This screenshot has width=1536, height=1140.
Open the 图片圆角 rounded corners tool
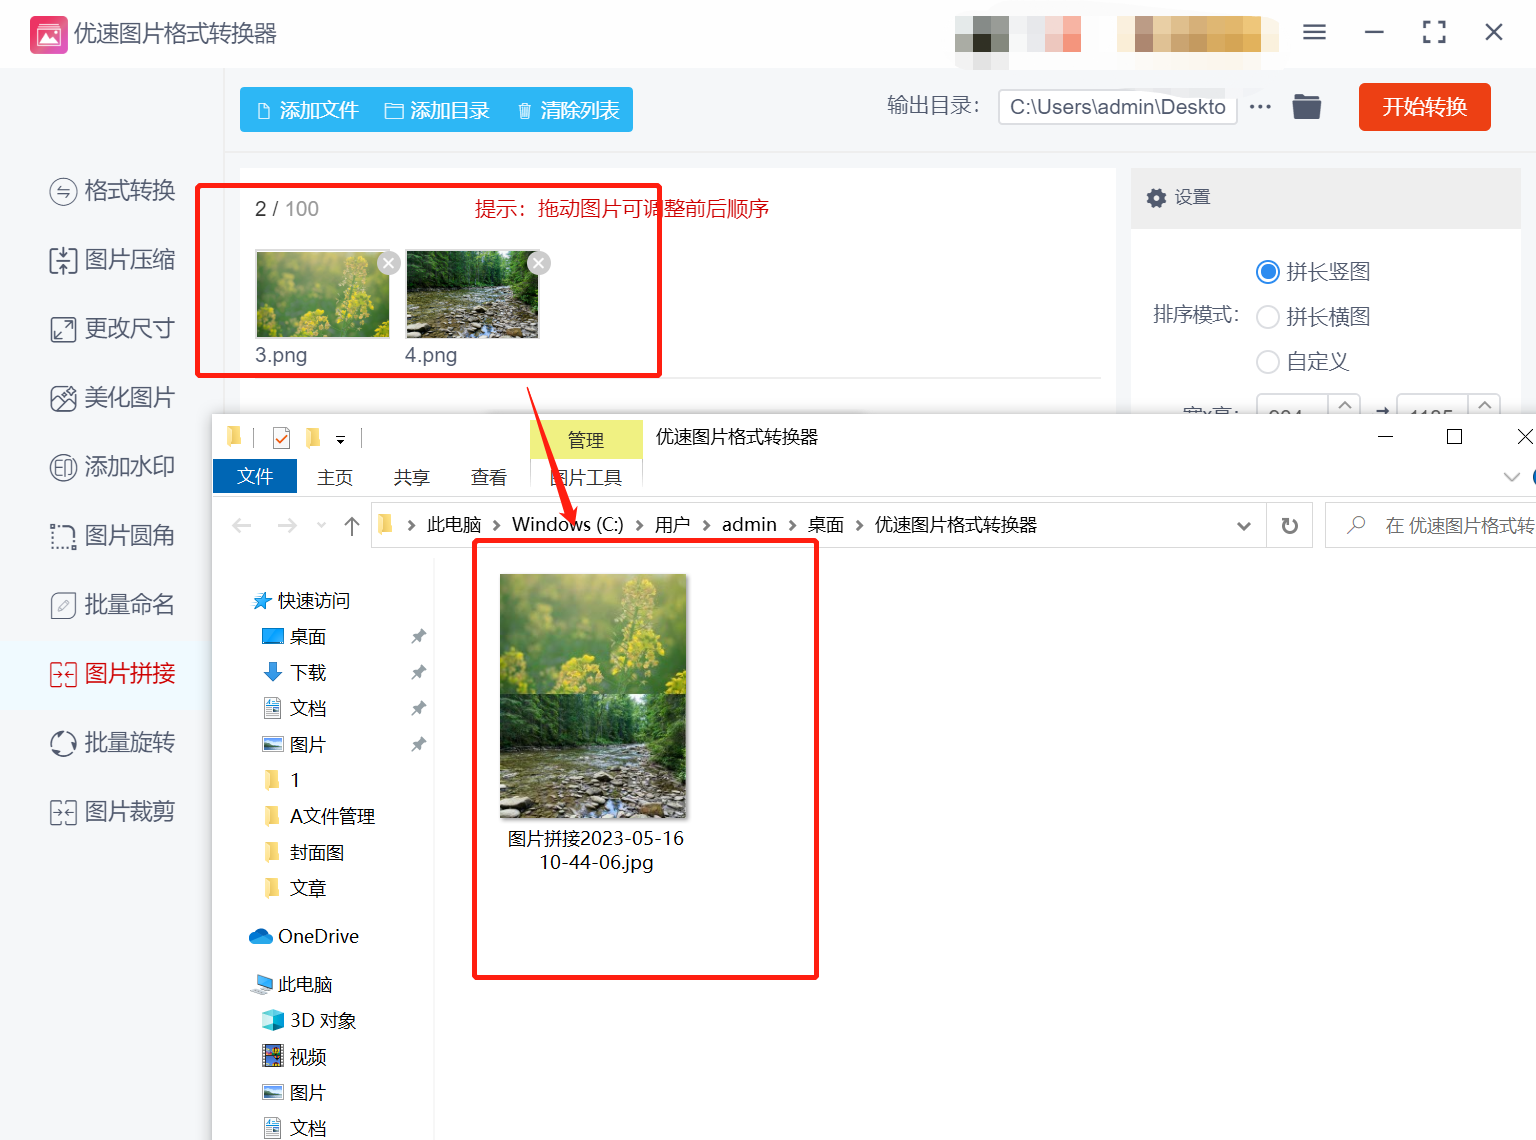click(112, 536)
